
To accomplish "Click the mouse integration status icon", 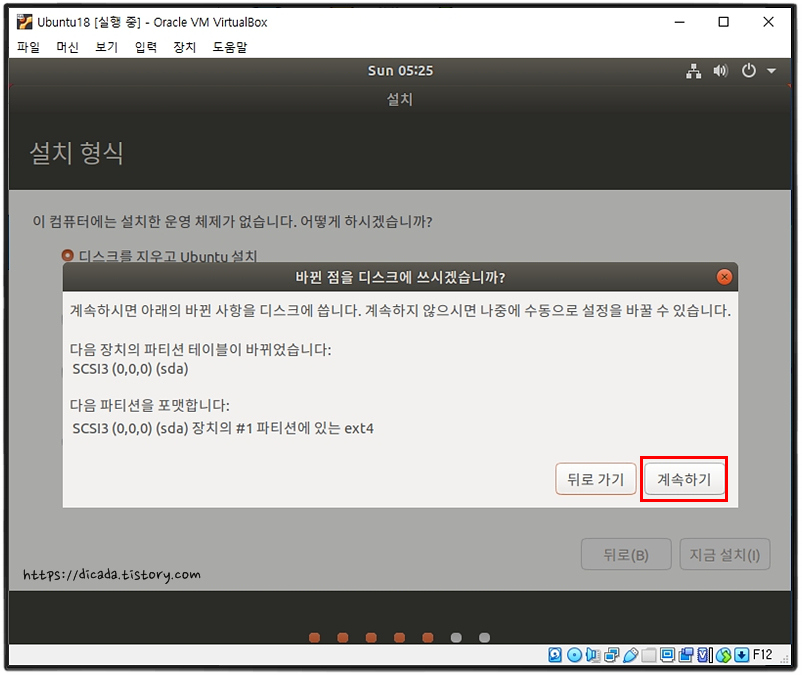I will tap(723, 655).
